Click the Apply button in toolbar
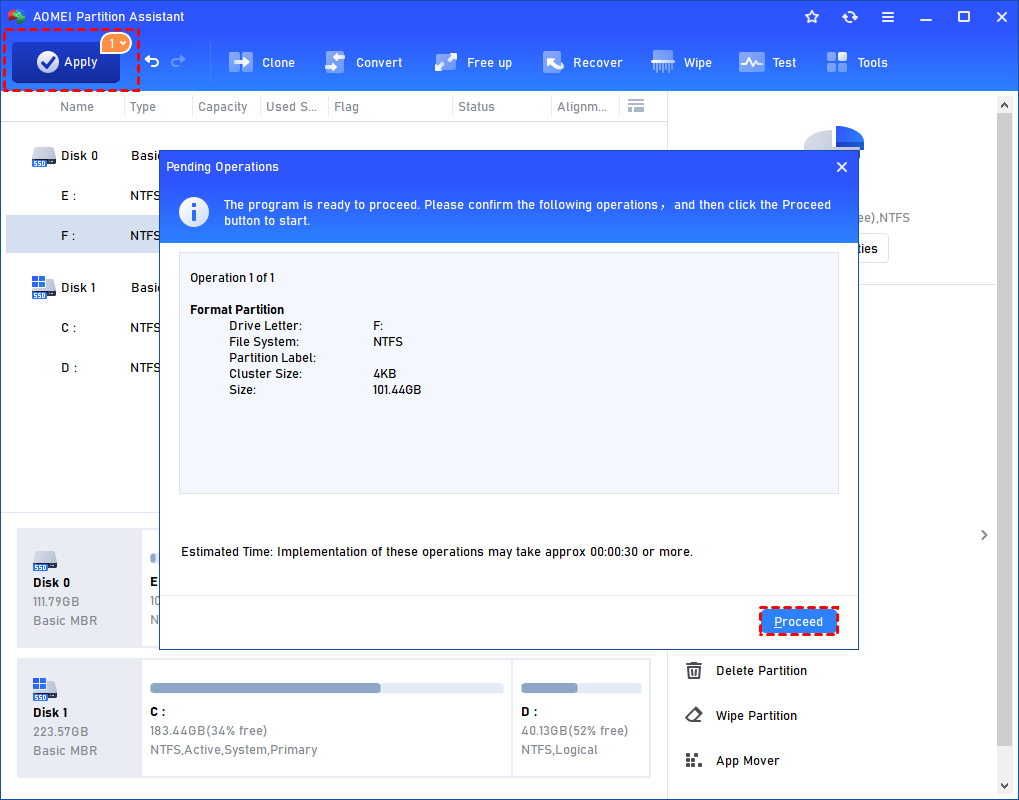Image resolution: width=1019 pixels, height=800 pixels. tap(66, 62)
